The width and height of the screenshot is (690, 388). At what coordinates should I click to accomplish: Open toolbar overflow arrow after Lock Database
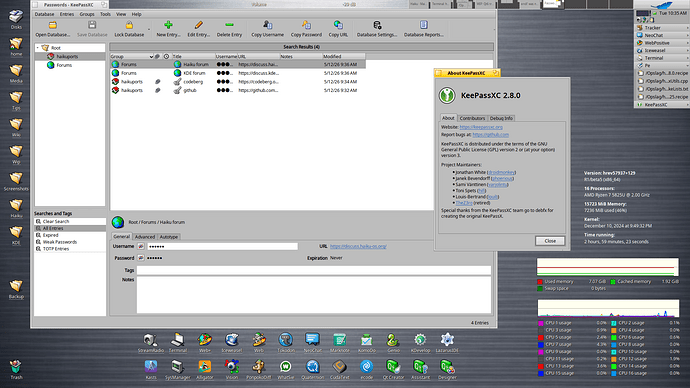tap(149, 29)
